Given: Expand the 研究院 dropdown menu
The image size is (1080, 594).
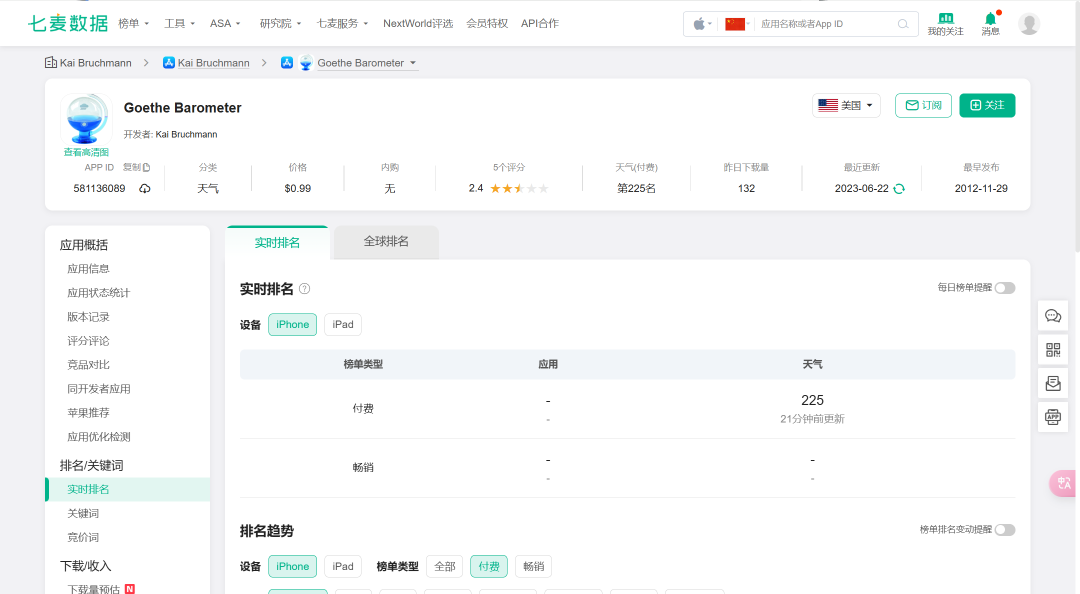Looking at the screenshot, I should (x=280, y=23).
